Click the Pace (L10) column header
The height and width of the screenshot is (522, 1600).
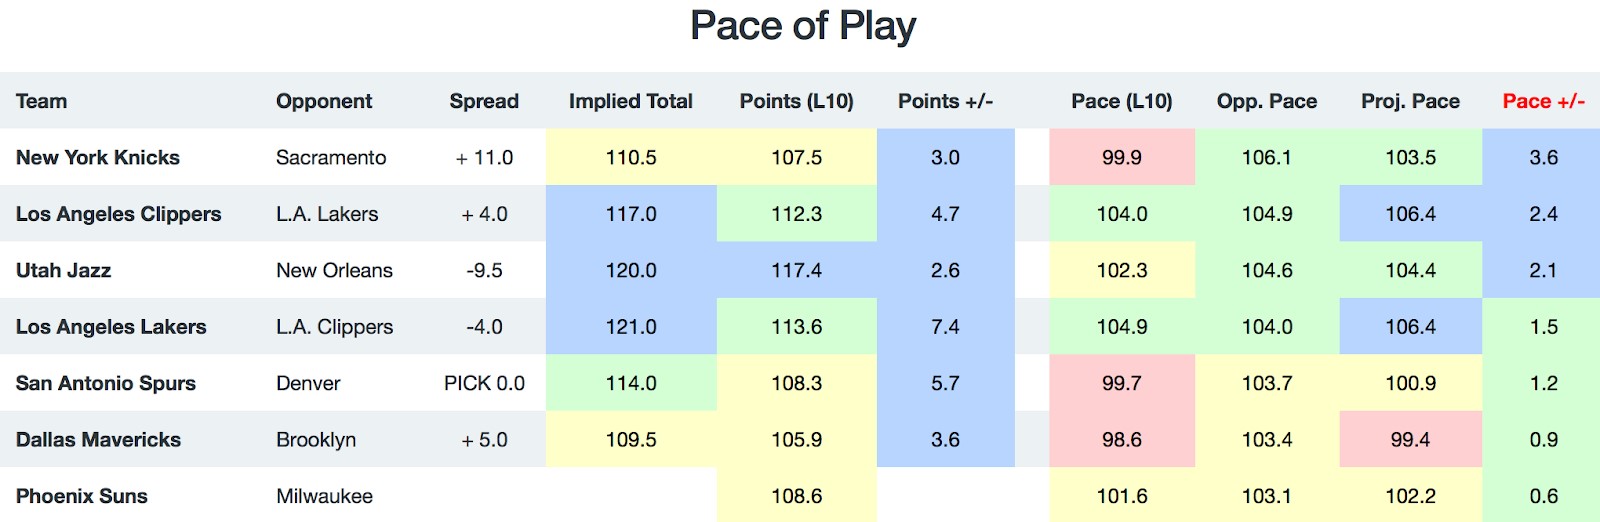pyautogui.click(x=1122, y=101)
